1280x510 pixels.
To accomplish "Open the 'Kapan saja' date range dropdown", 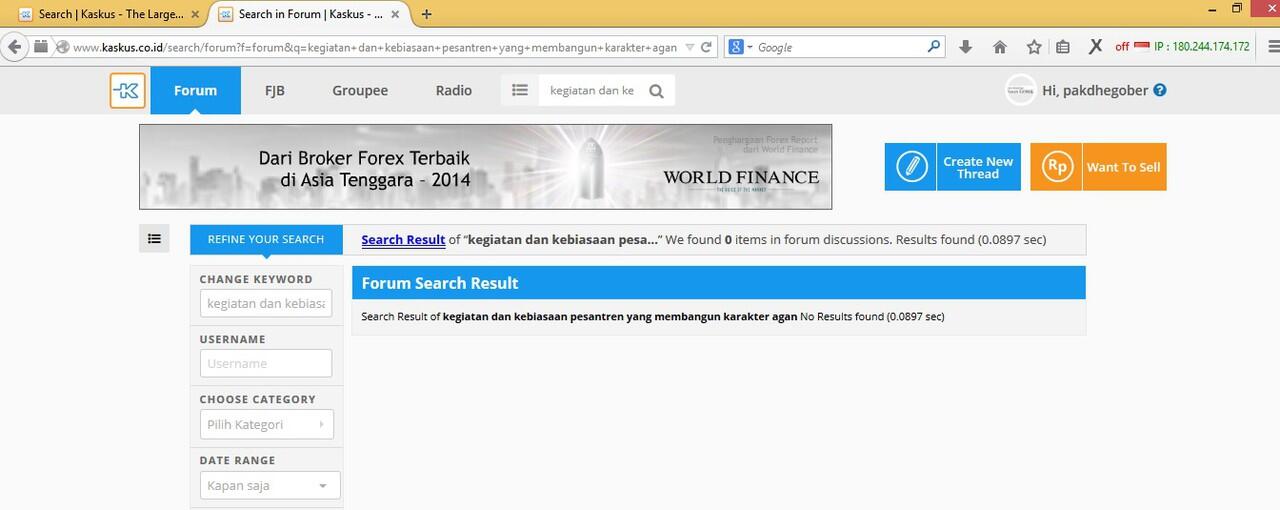I will (270, 486).
